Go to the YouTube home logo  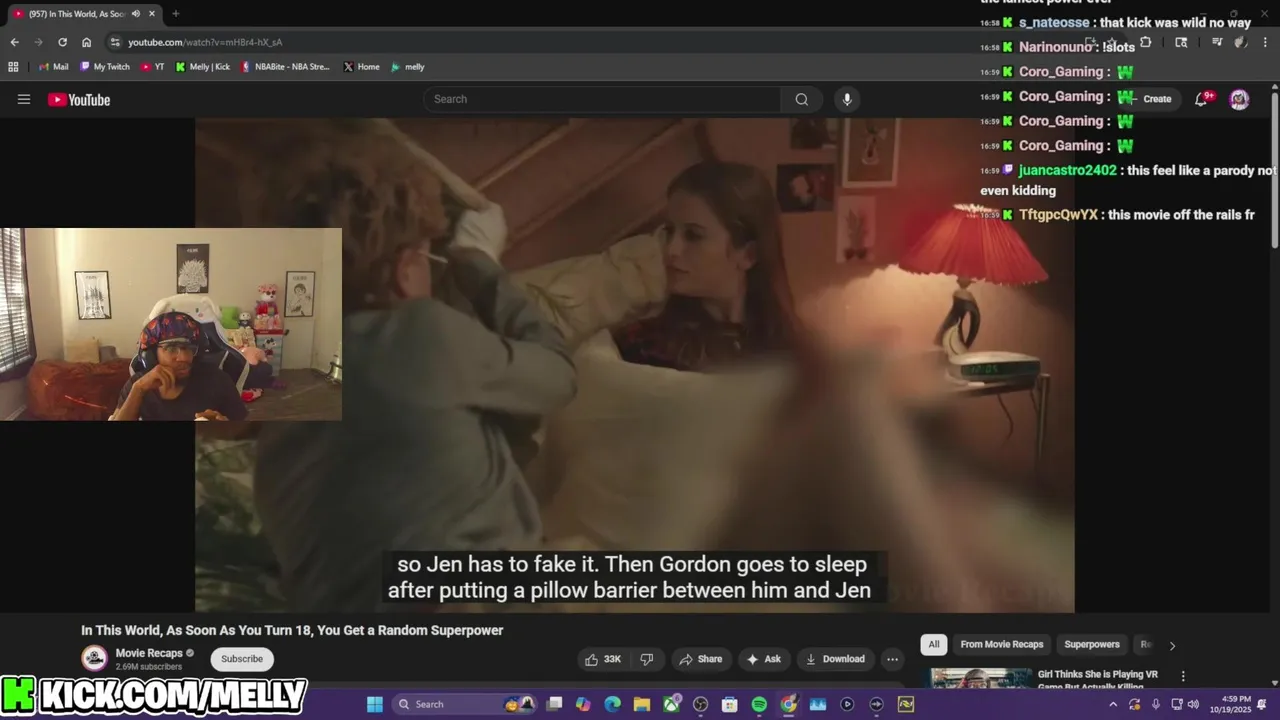[x=79, y=99]
